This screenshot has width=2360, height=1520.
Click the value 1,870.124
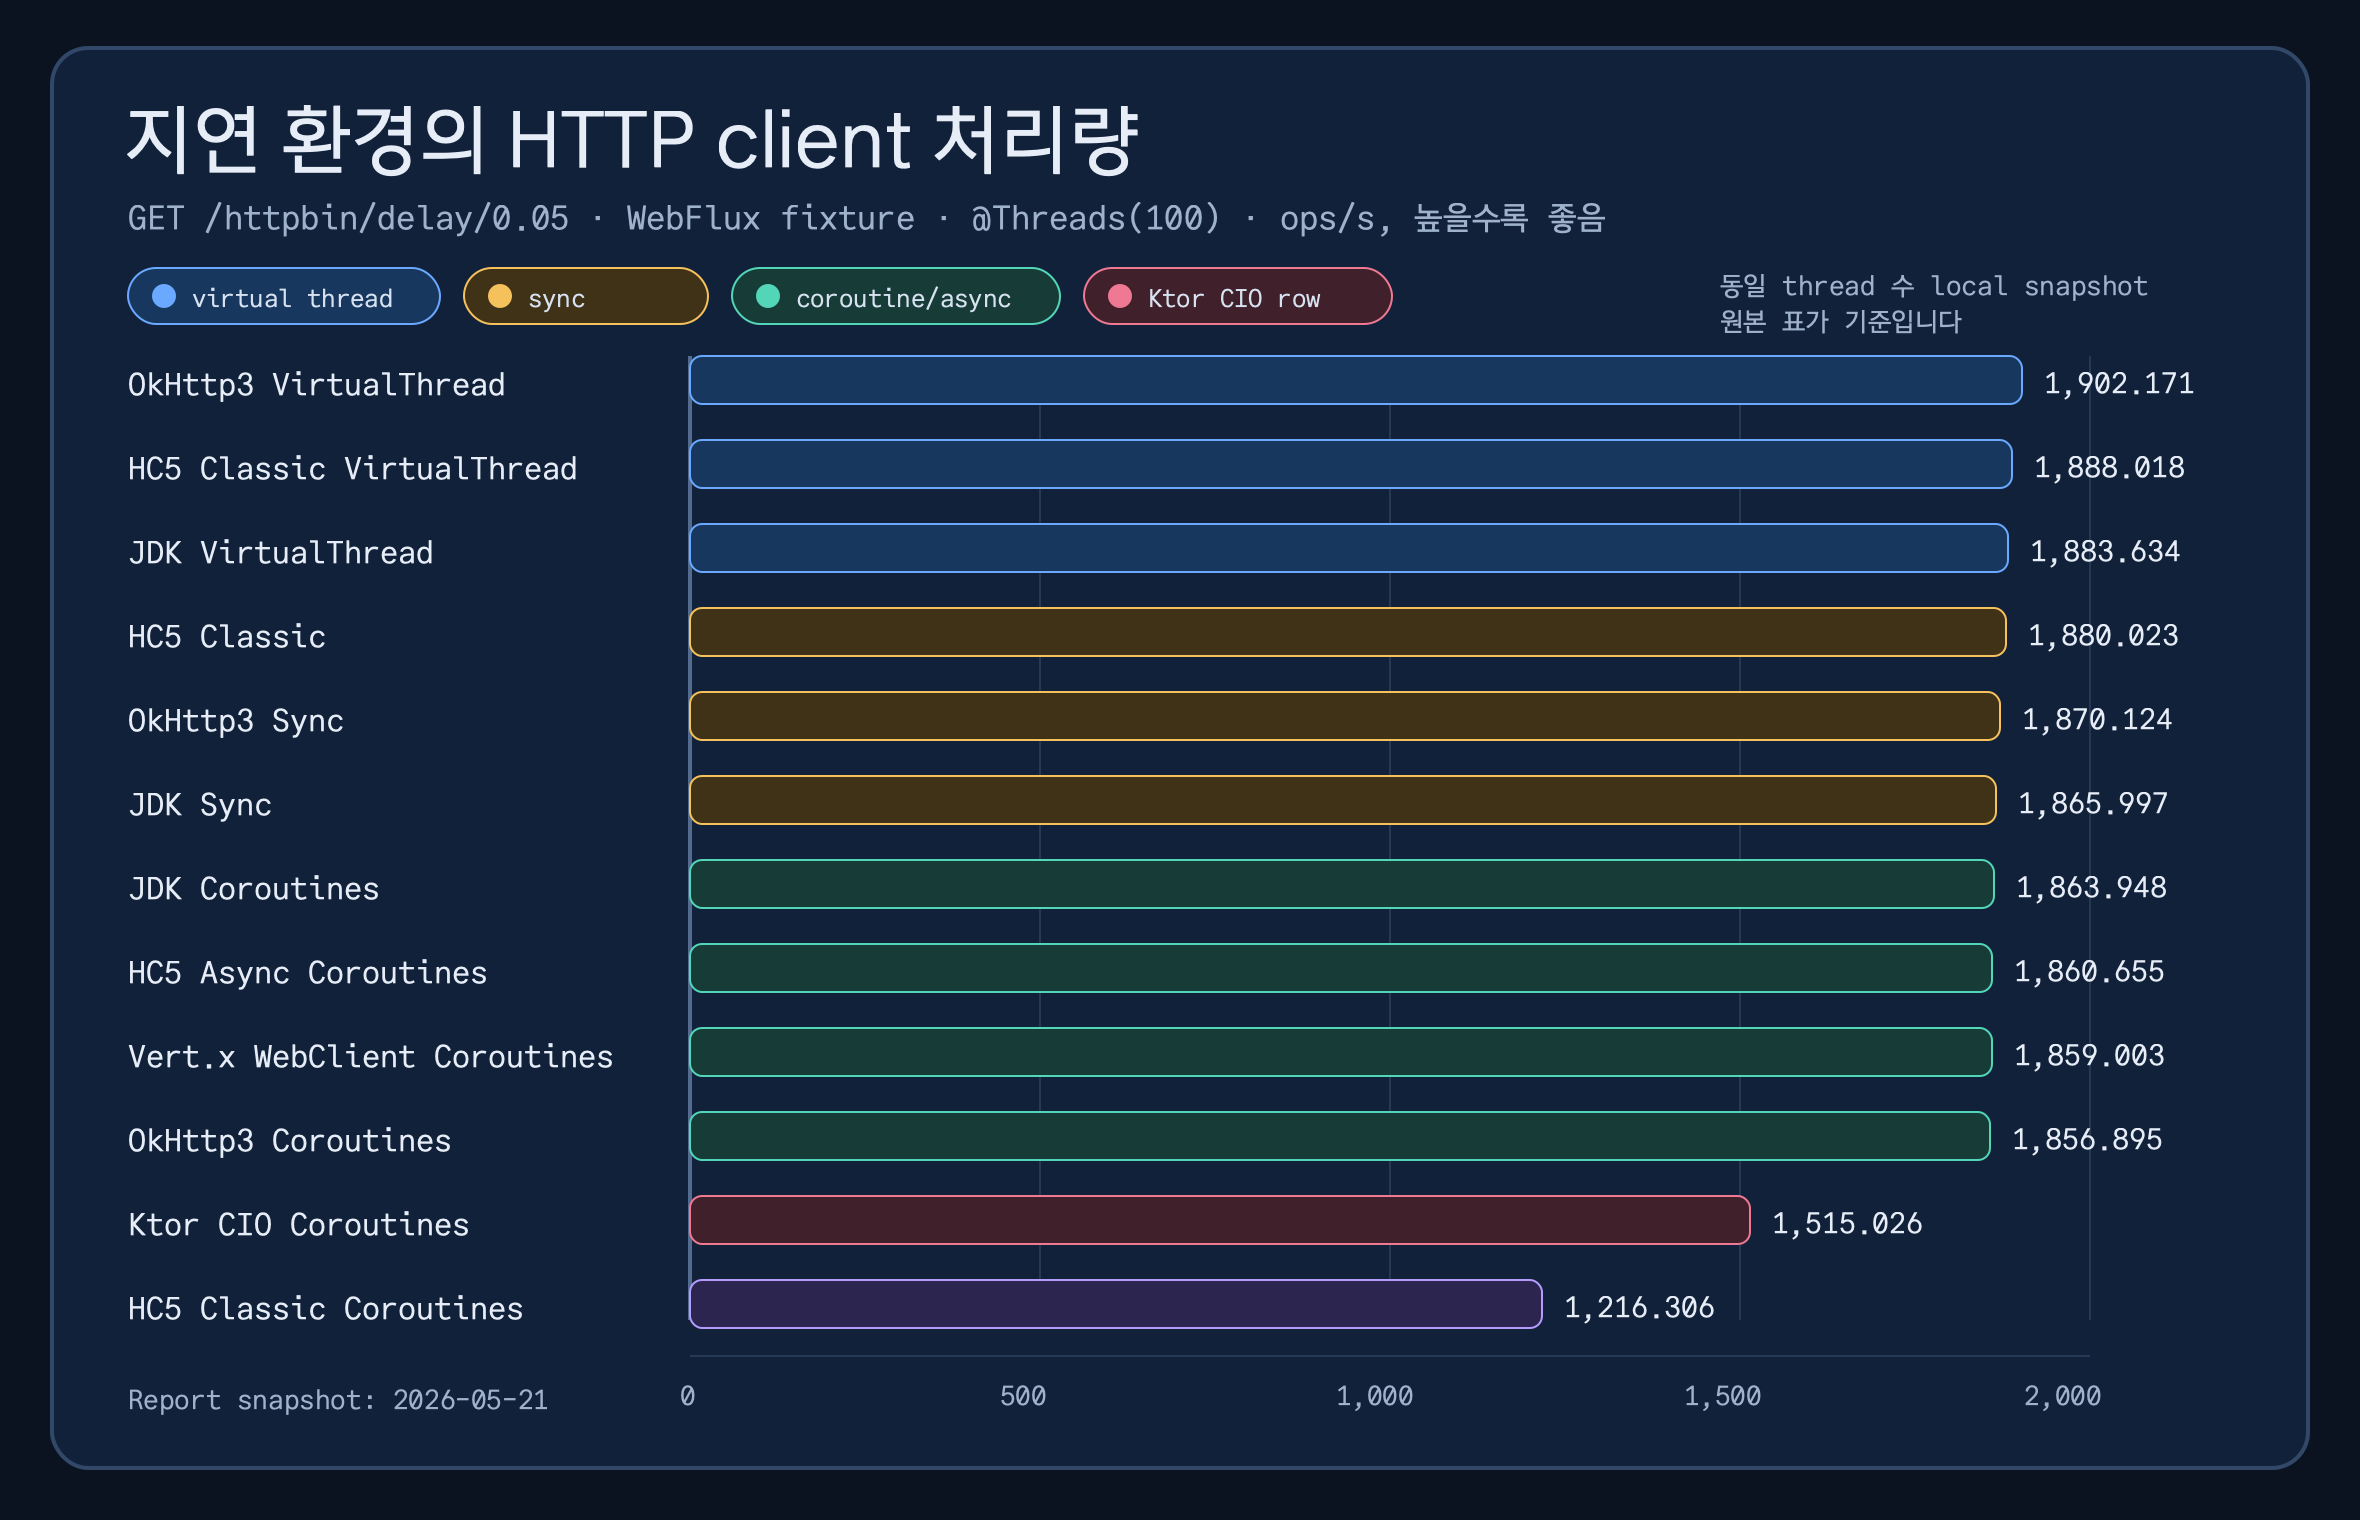point(2097,720)
